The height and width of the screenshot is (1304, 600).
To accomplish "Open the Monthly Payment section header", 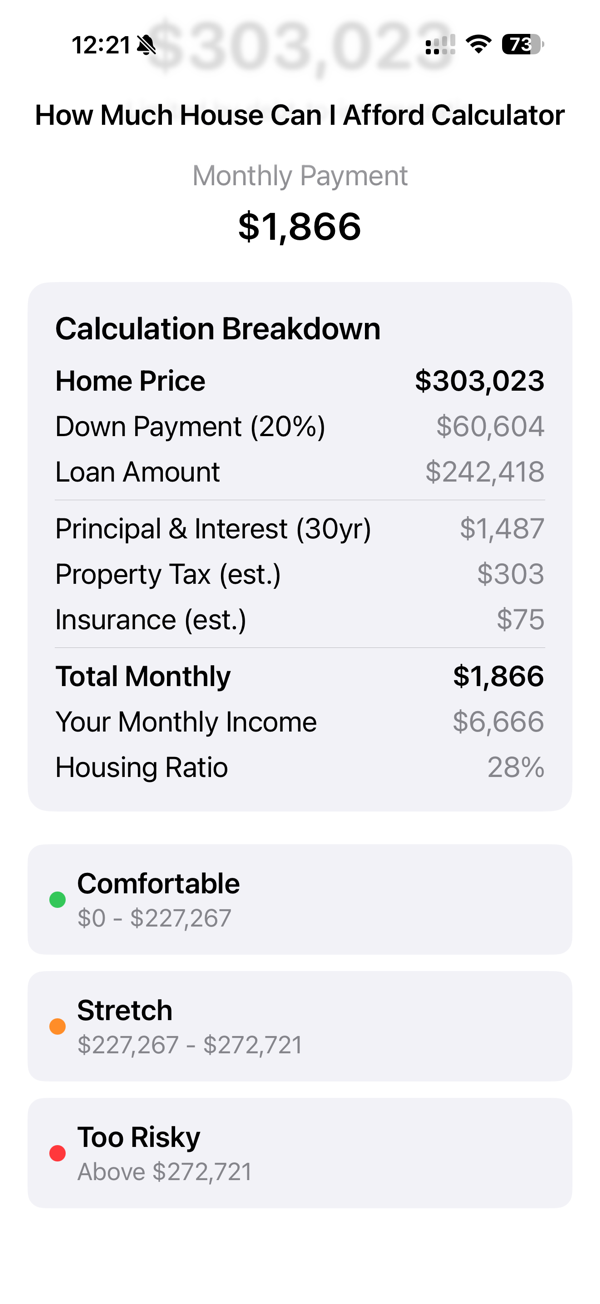I will pyautogui.click(x=300, y=175).
